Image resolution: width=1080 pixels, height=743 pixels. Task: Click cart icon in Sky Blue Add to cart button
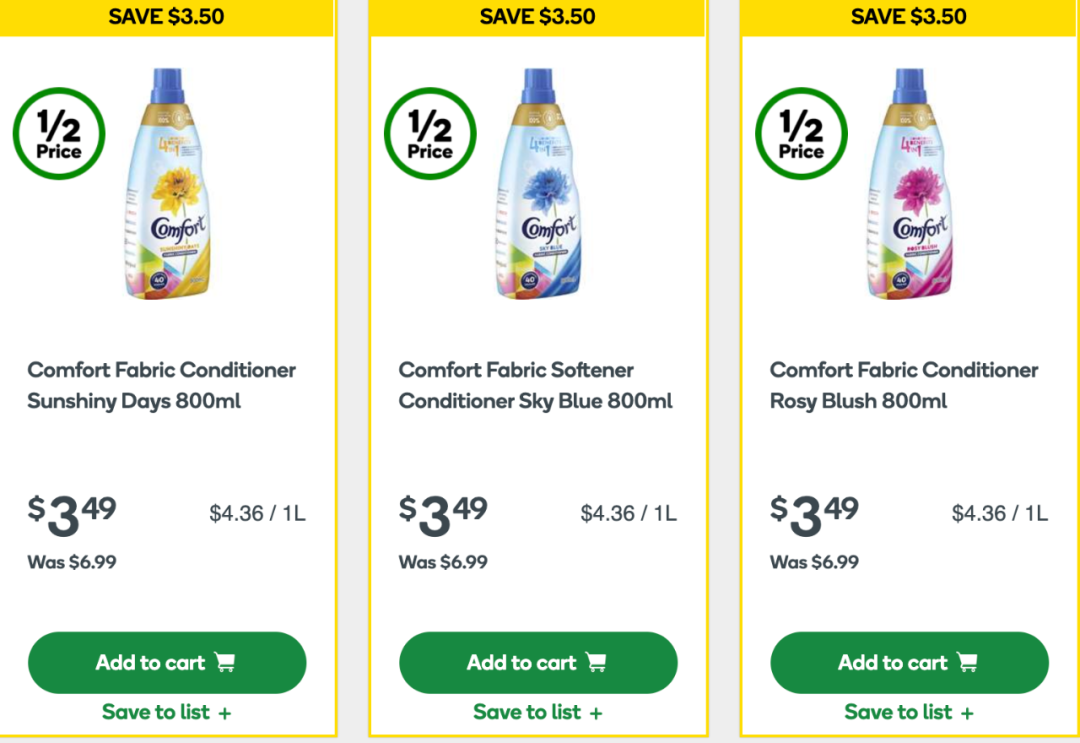pos(596,662)
